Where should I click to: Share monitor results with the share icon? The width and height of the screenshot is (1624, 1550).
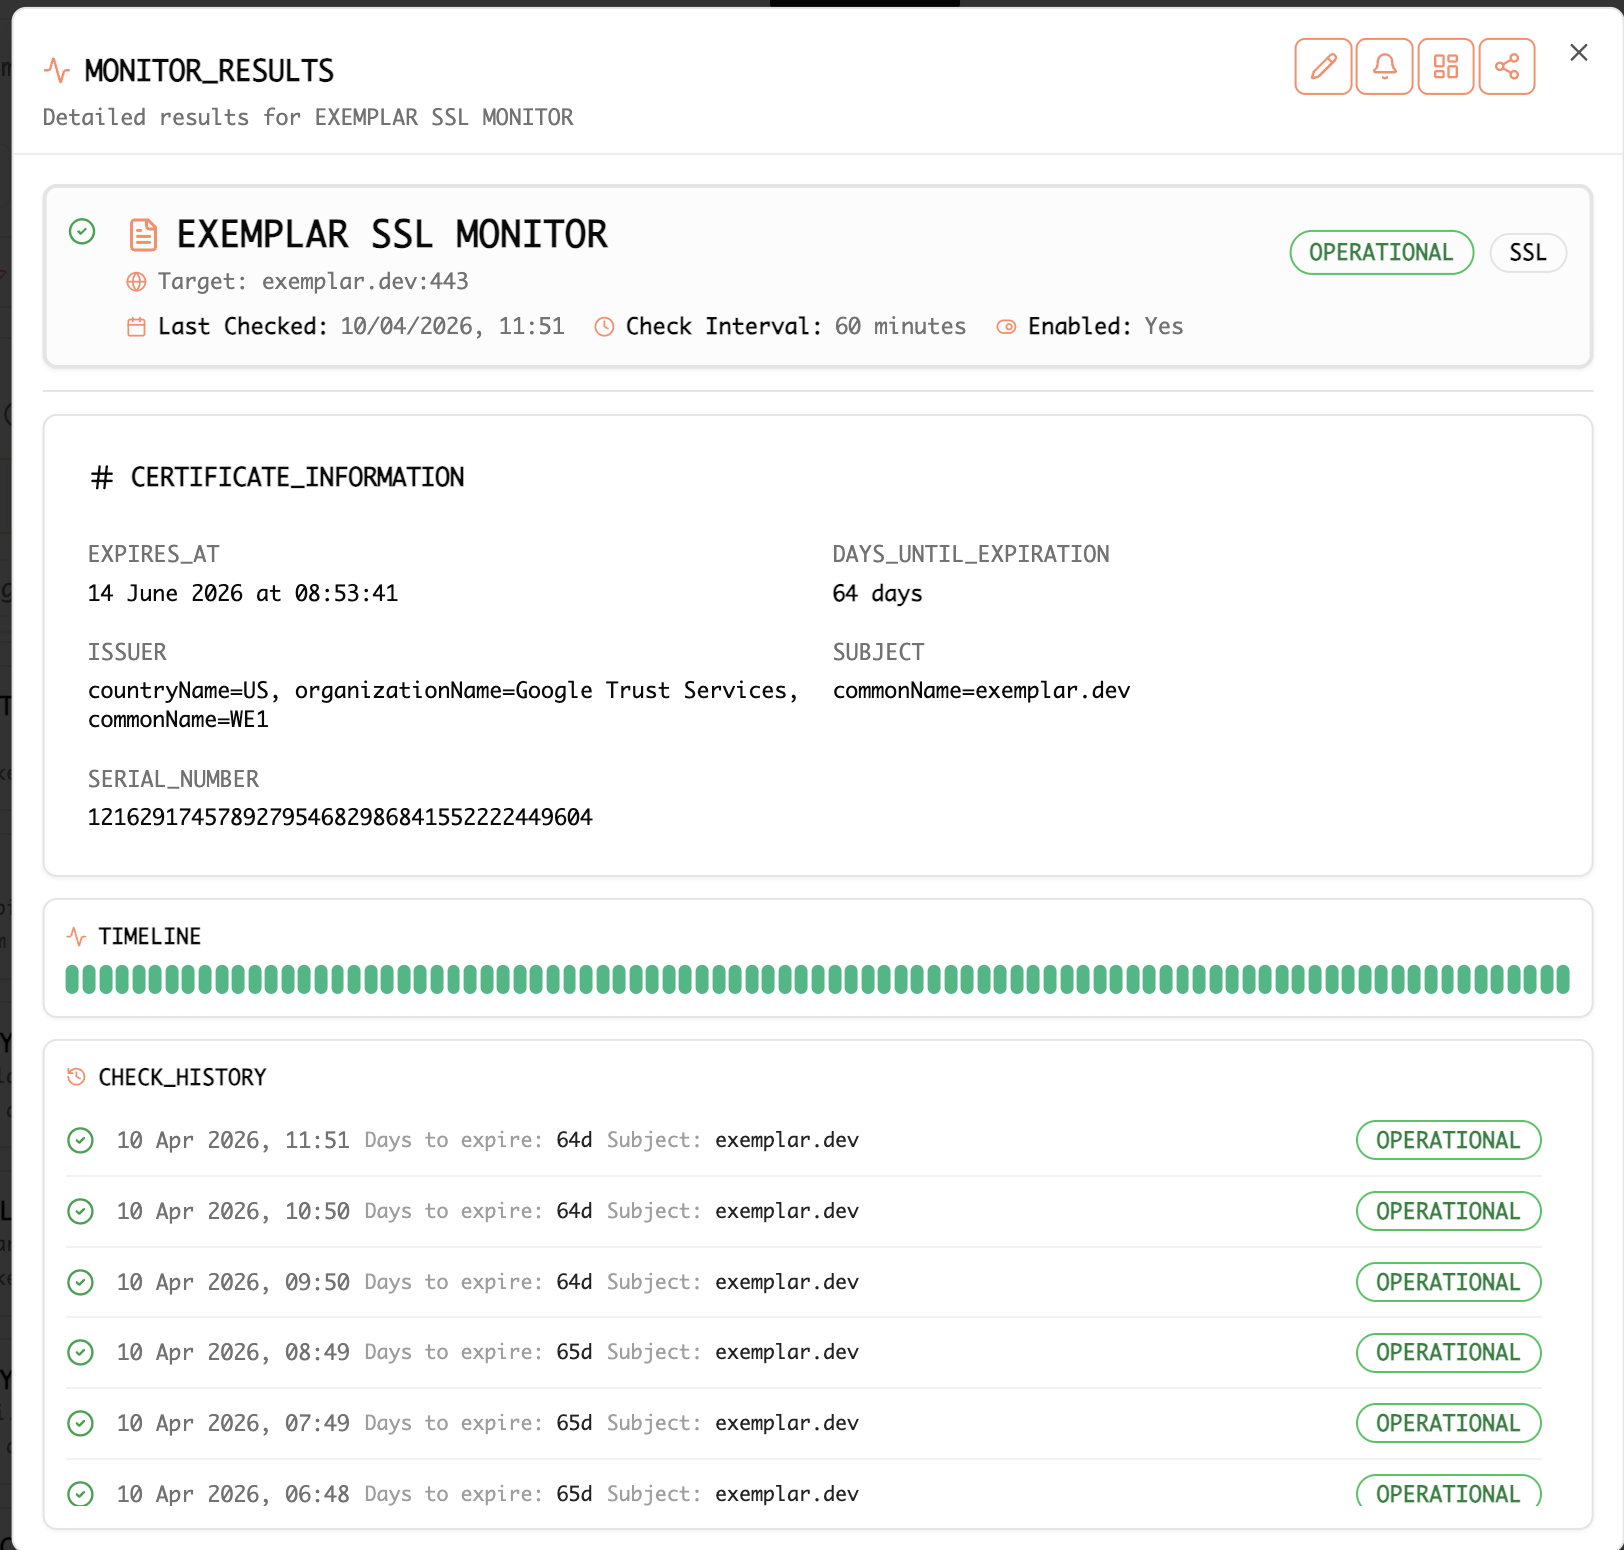[x=1507, y=66]
